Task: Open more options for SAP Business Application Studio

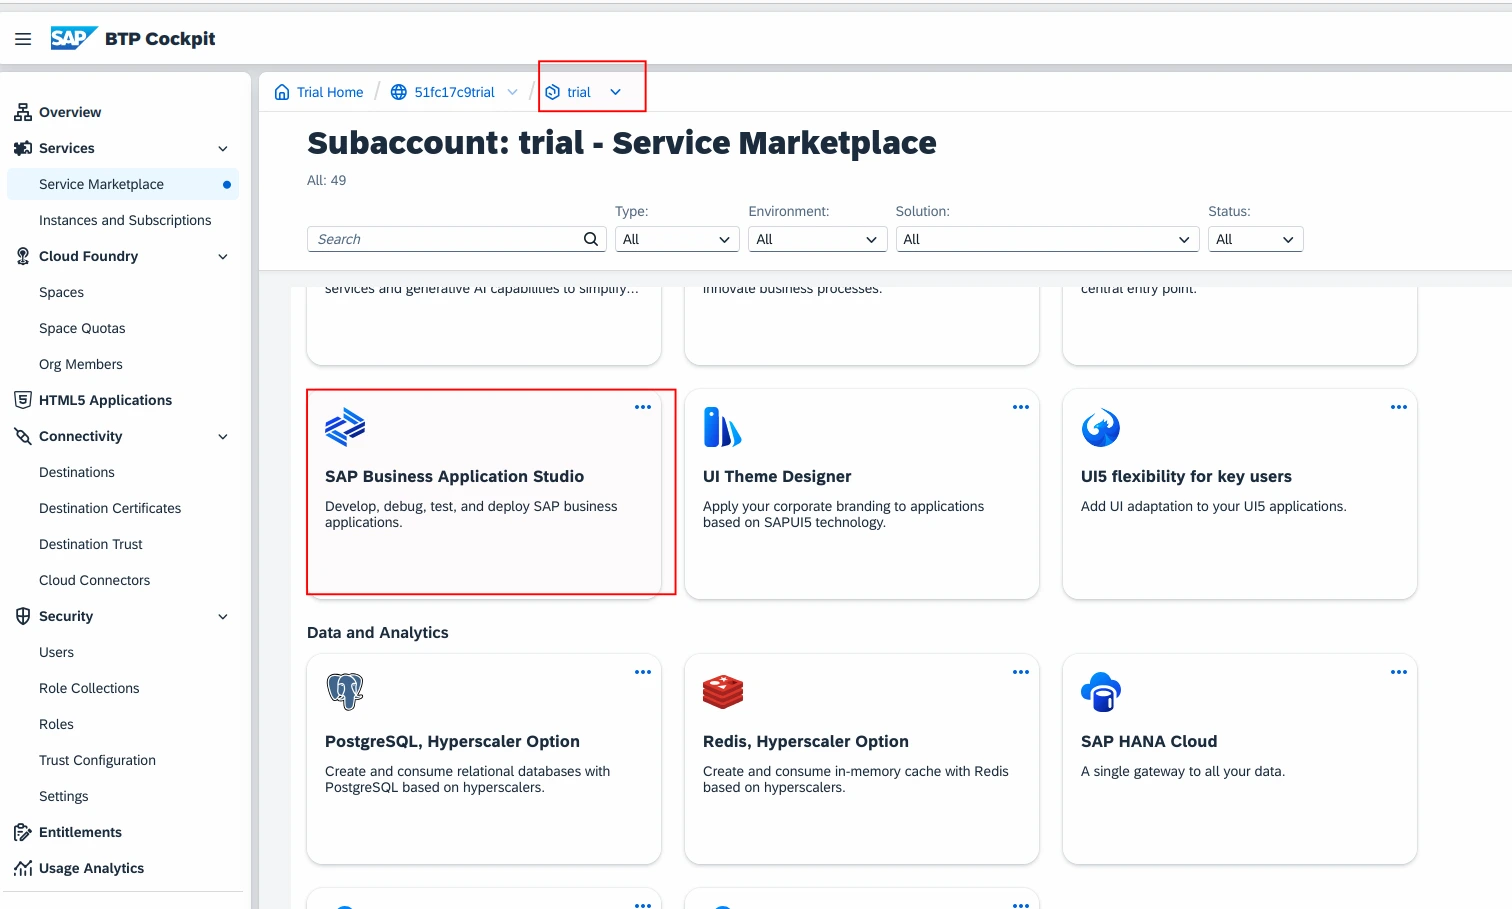Action: click(643, 407)
